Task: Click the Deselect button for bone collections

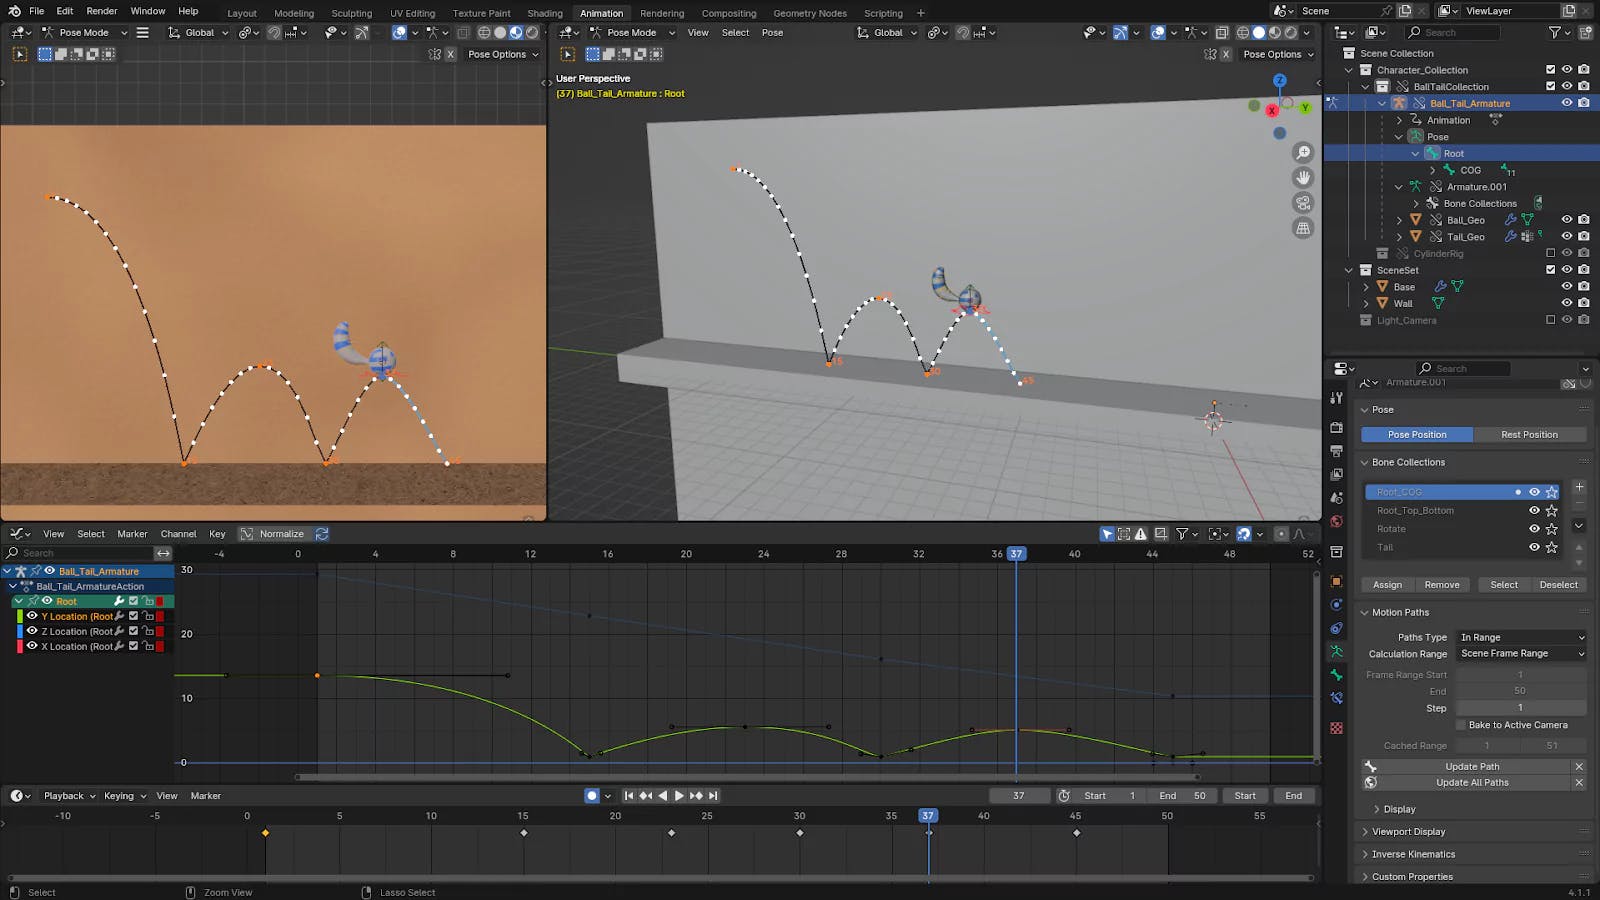Action: click(1558, 585)
